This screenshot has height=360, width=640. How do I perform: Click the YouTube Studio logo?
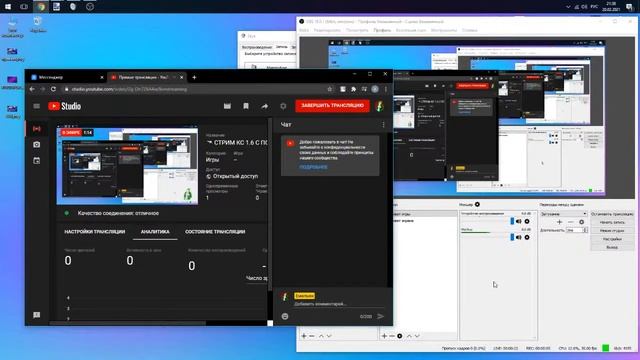(64, 106)
